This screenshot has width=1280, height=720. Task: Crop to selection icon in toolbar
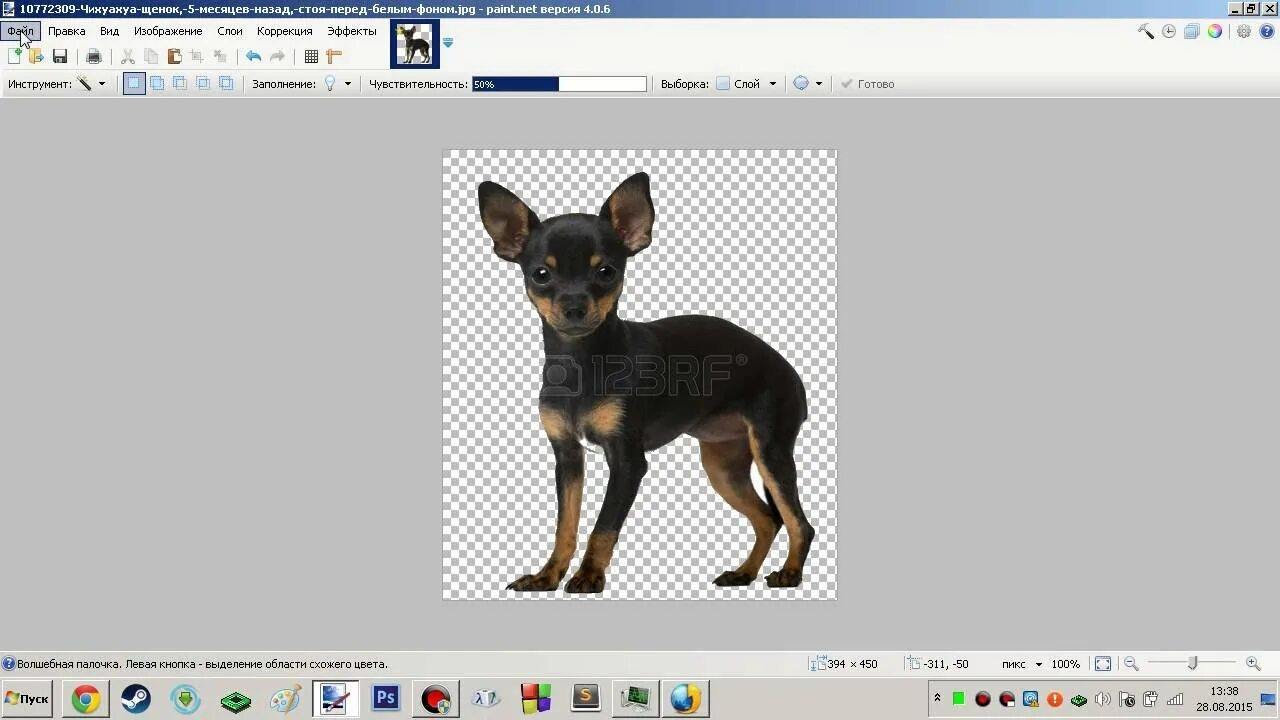pyautogui.click(x=197, y=57)
